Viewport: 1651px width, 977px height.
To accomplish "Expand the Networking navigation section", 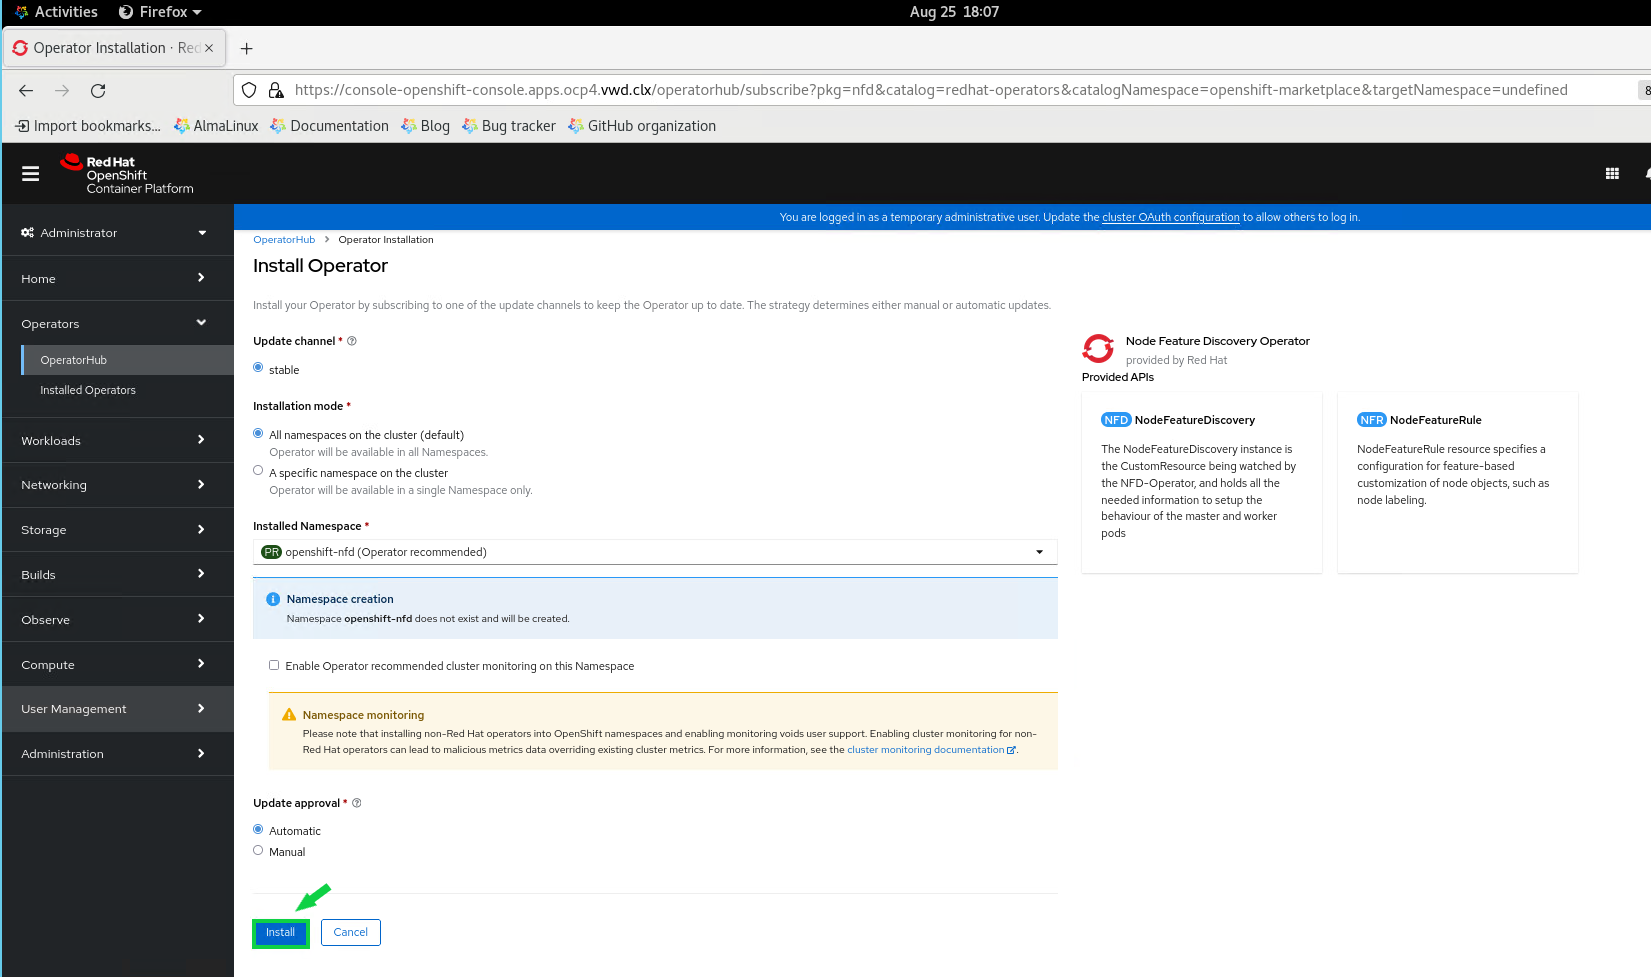I will [117, 485].
